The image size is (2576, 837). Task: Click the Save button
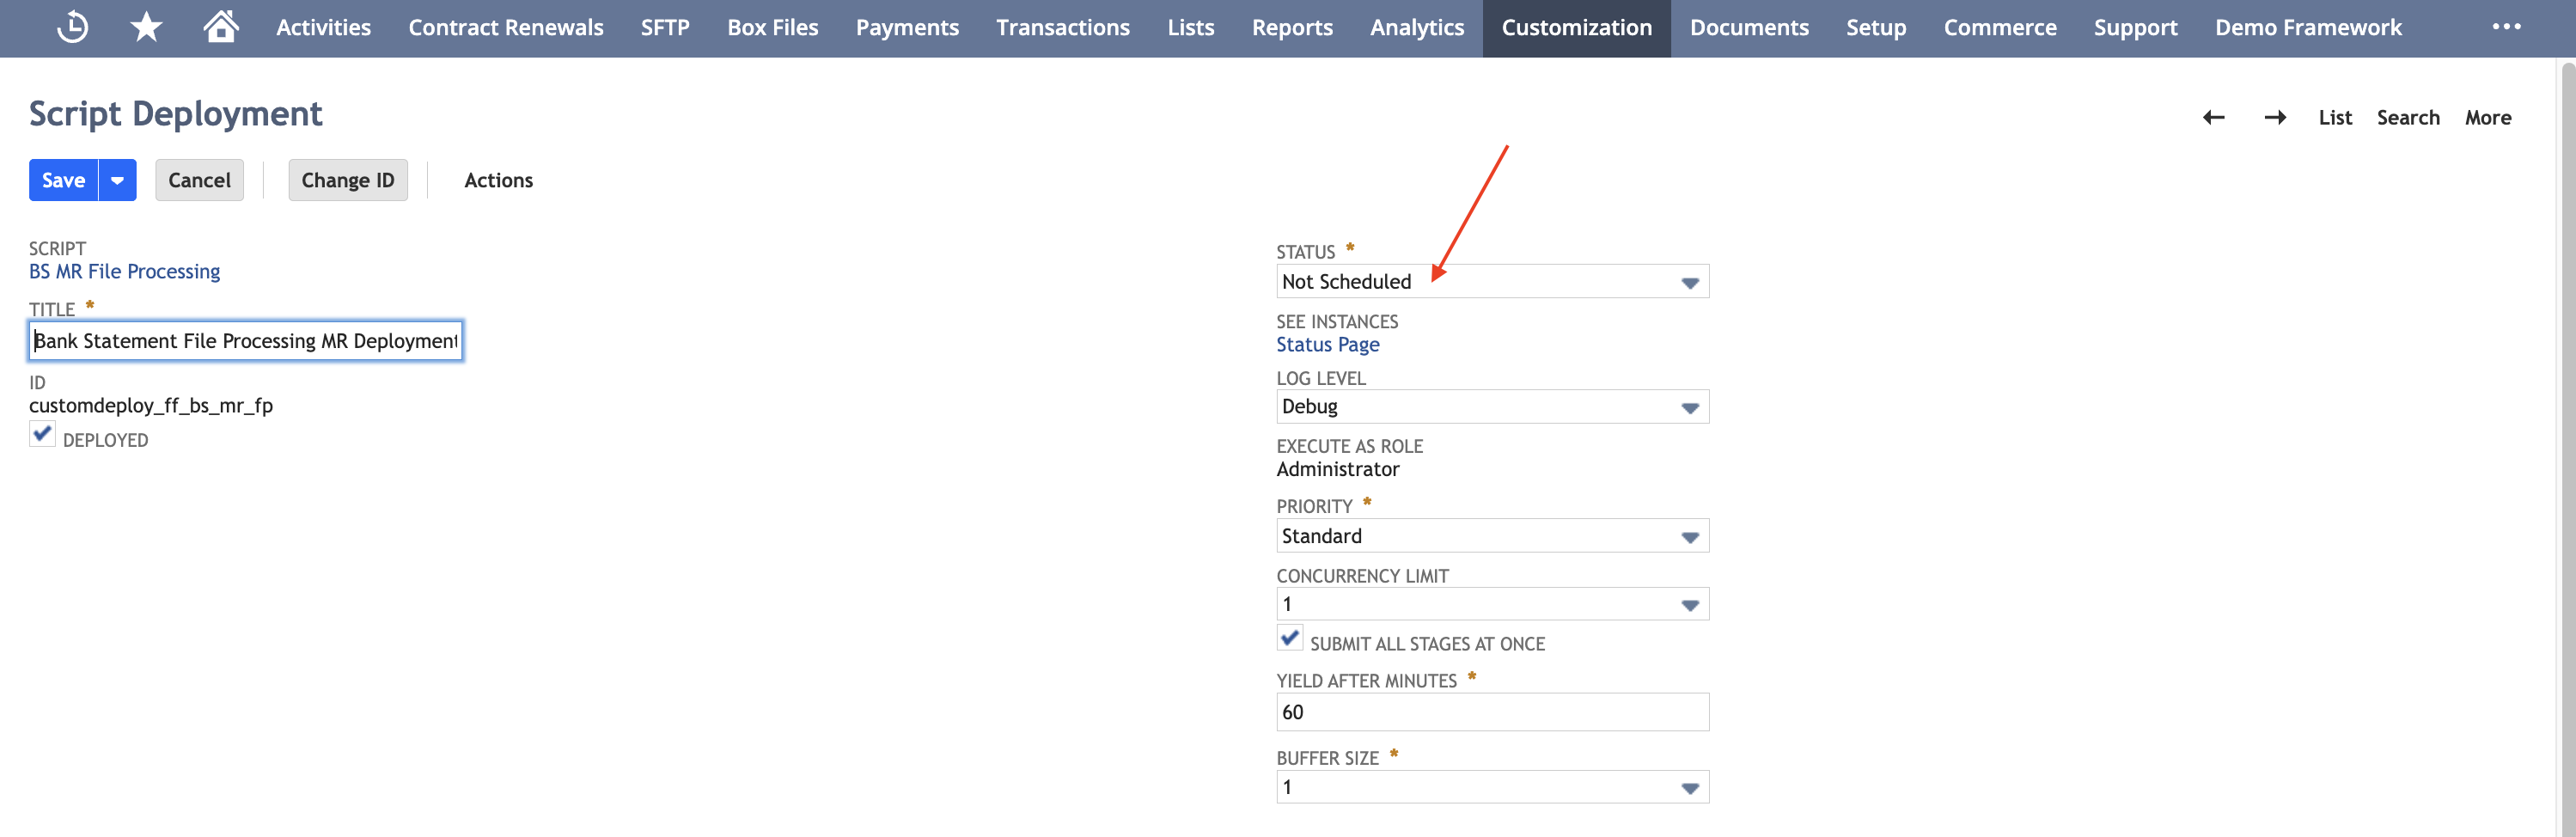tap(63, 180)
